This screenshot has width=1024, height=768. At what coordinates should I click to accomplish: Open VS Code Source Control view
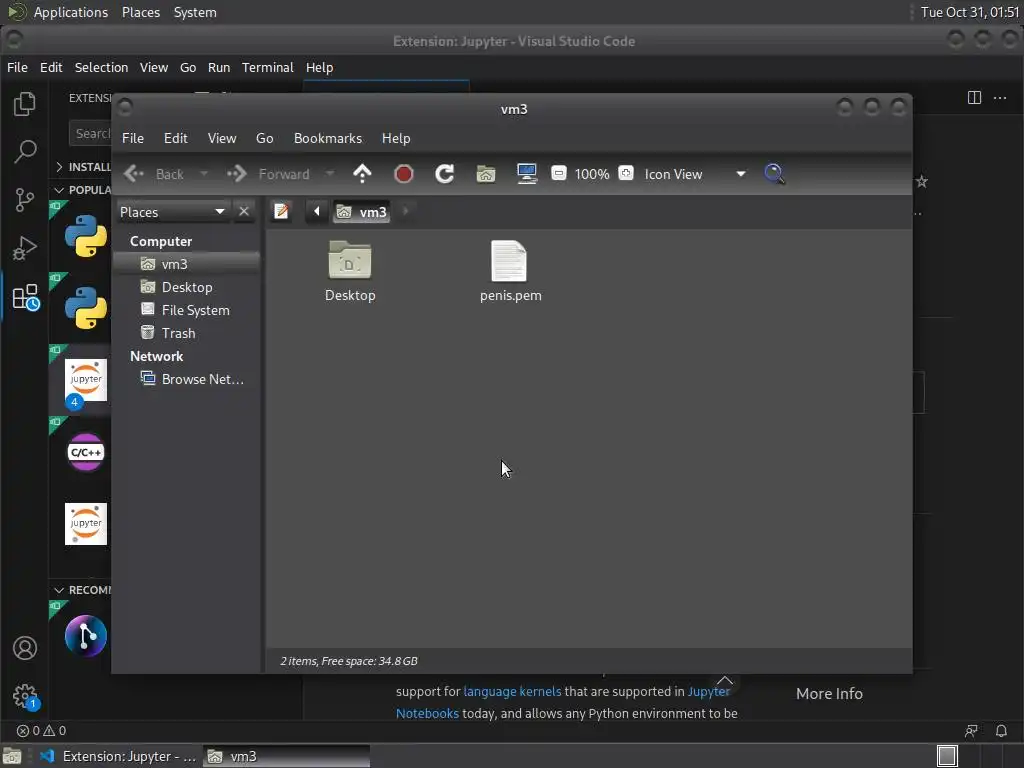(25, 200)
